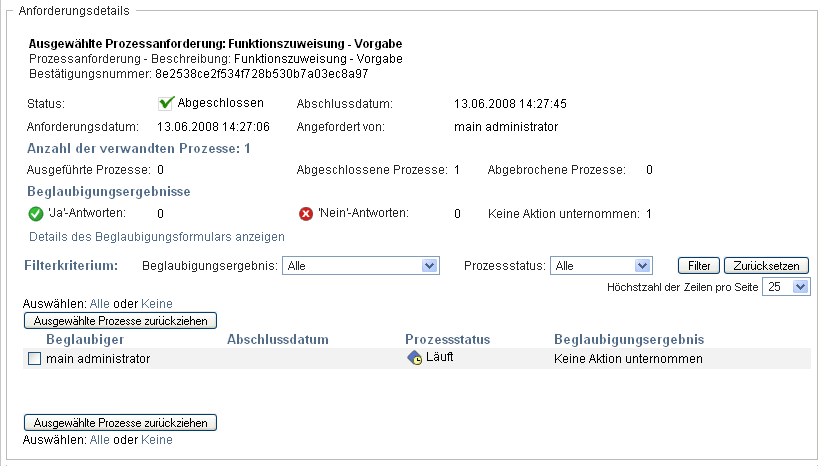Click the bottom Ausgewählte Prozesse zurückziehen button
821x466 pixels.
click(120, 423)
